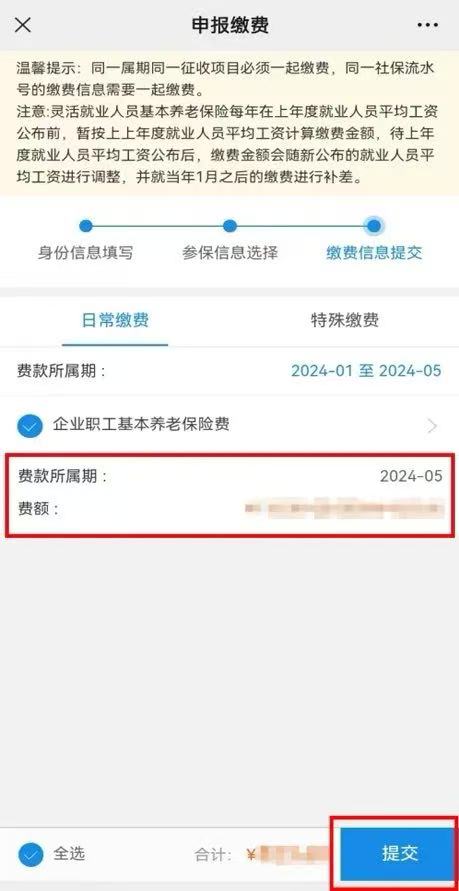The width and height of the screenshot is (459, 891).
Task: Switch to the 日常缴费 tab
Action: [x=115, y=320]
